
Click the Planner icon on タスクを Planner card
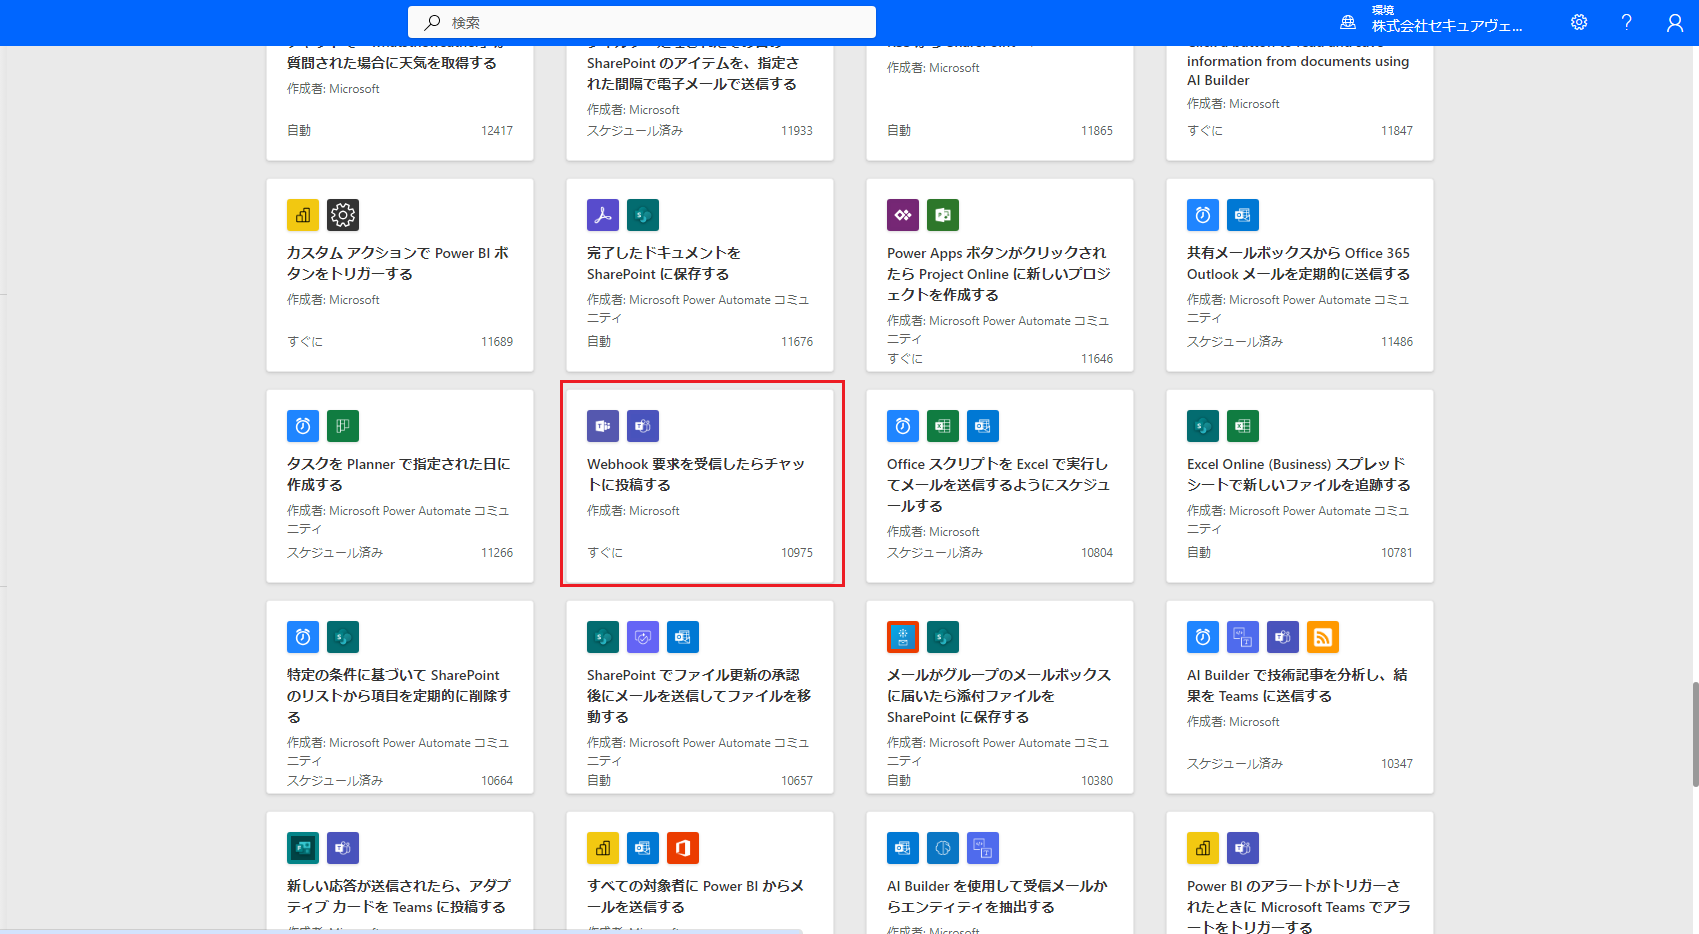343,426
